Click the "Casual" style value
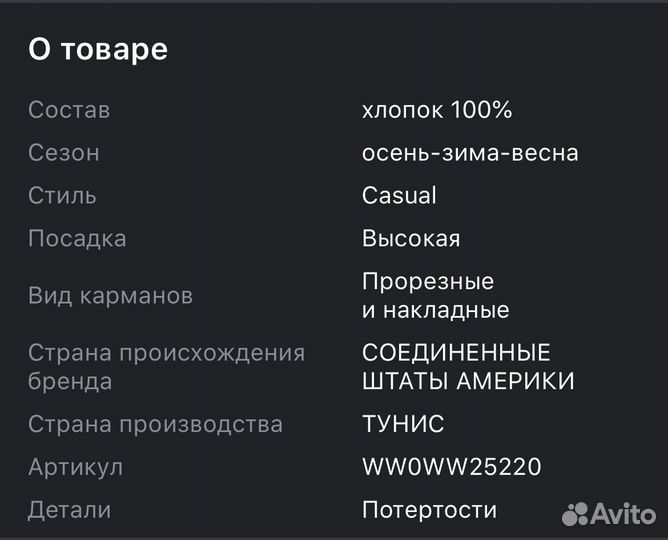The width and height of the screenshot is (668, 540). click(399, 196)
